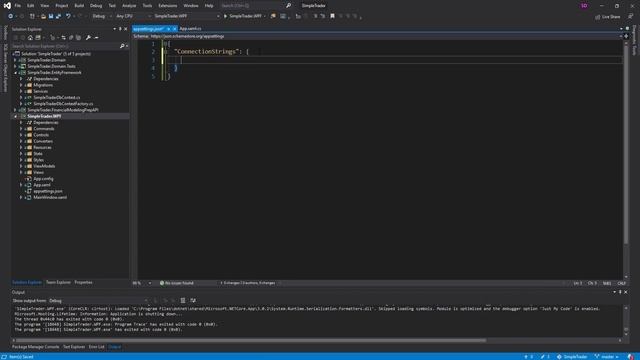Click the Undo arrow in the toolbar
This screenshot has width=640, height=360.
[x=68, y=16]
